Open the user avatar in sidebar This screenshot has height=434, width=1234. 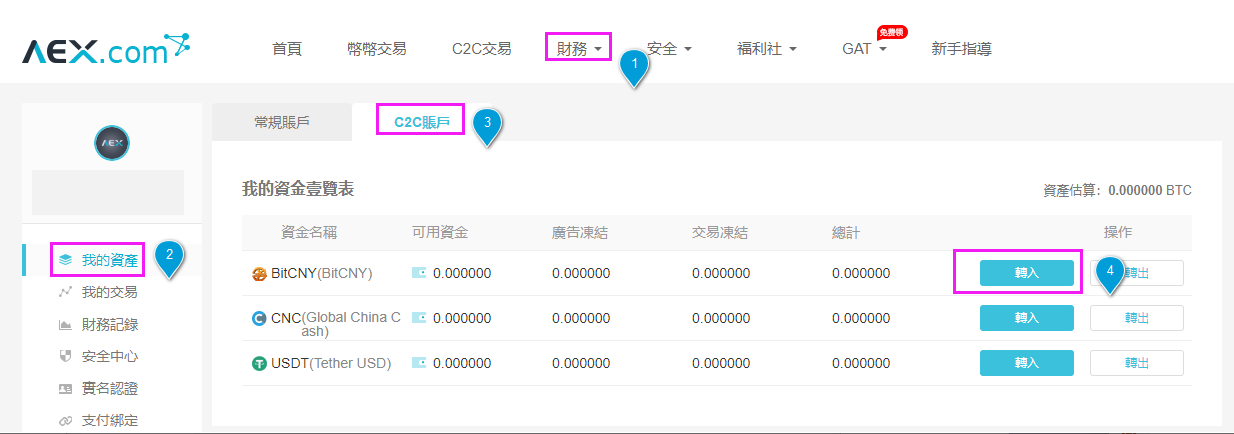point(111,144)
